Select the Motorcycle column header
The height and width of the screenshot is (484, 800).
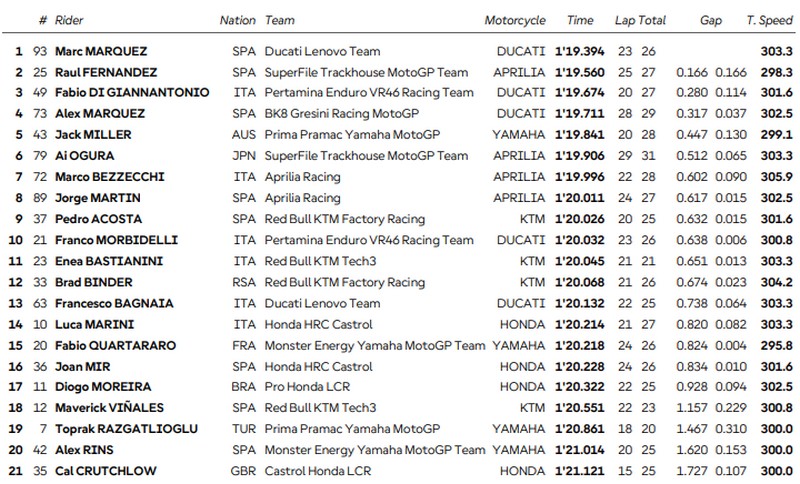[515, 20]
